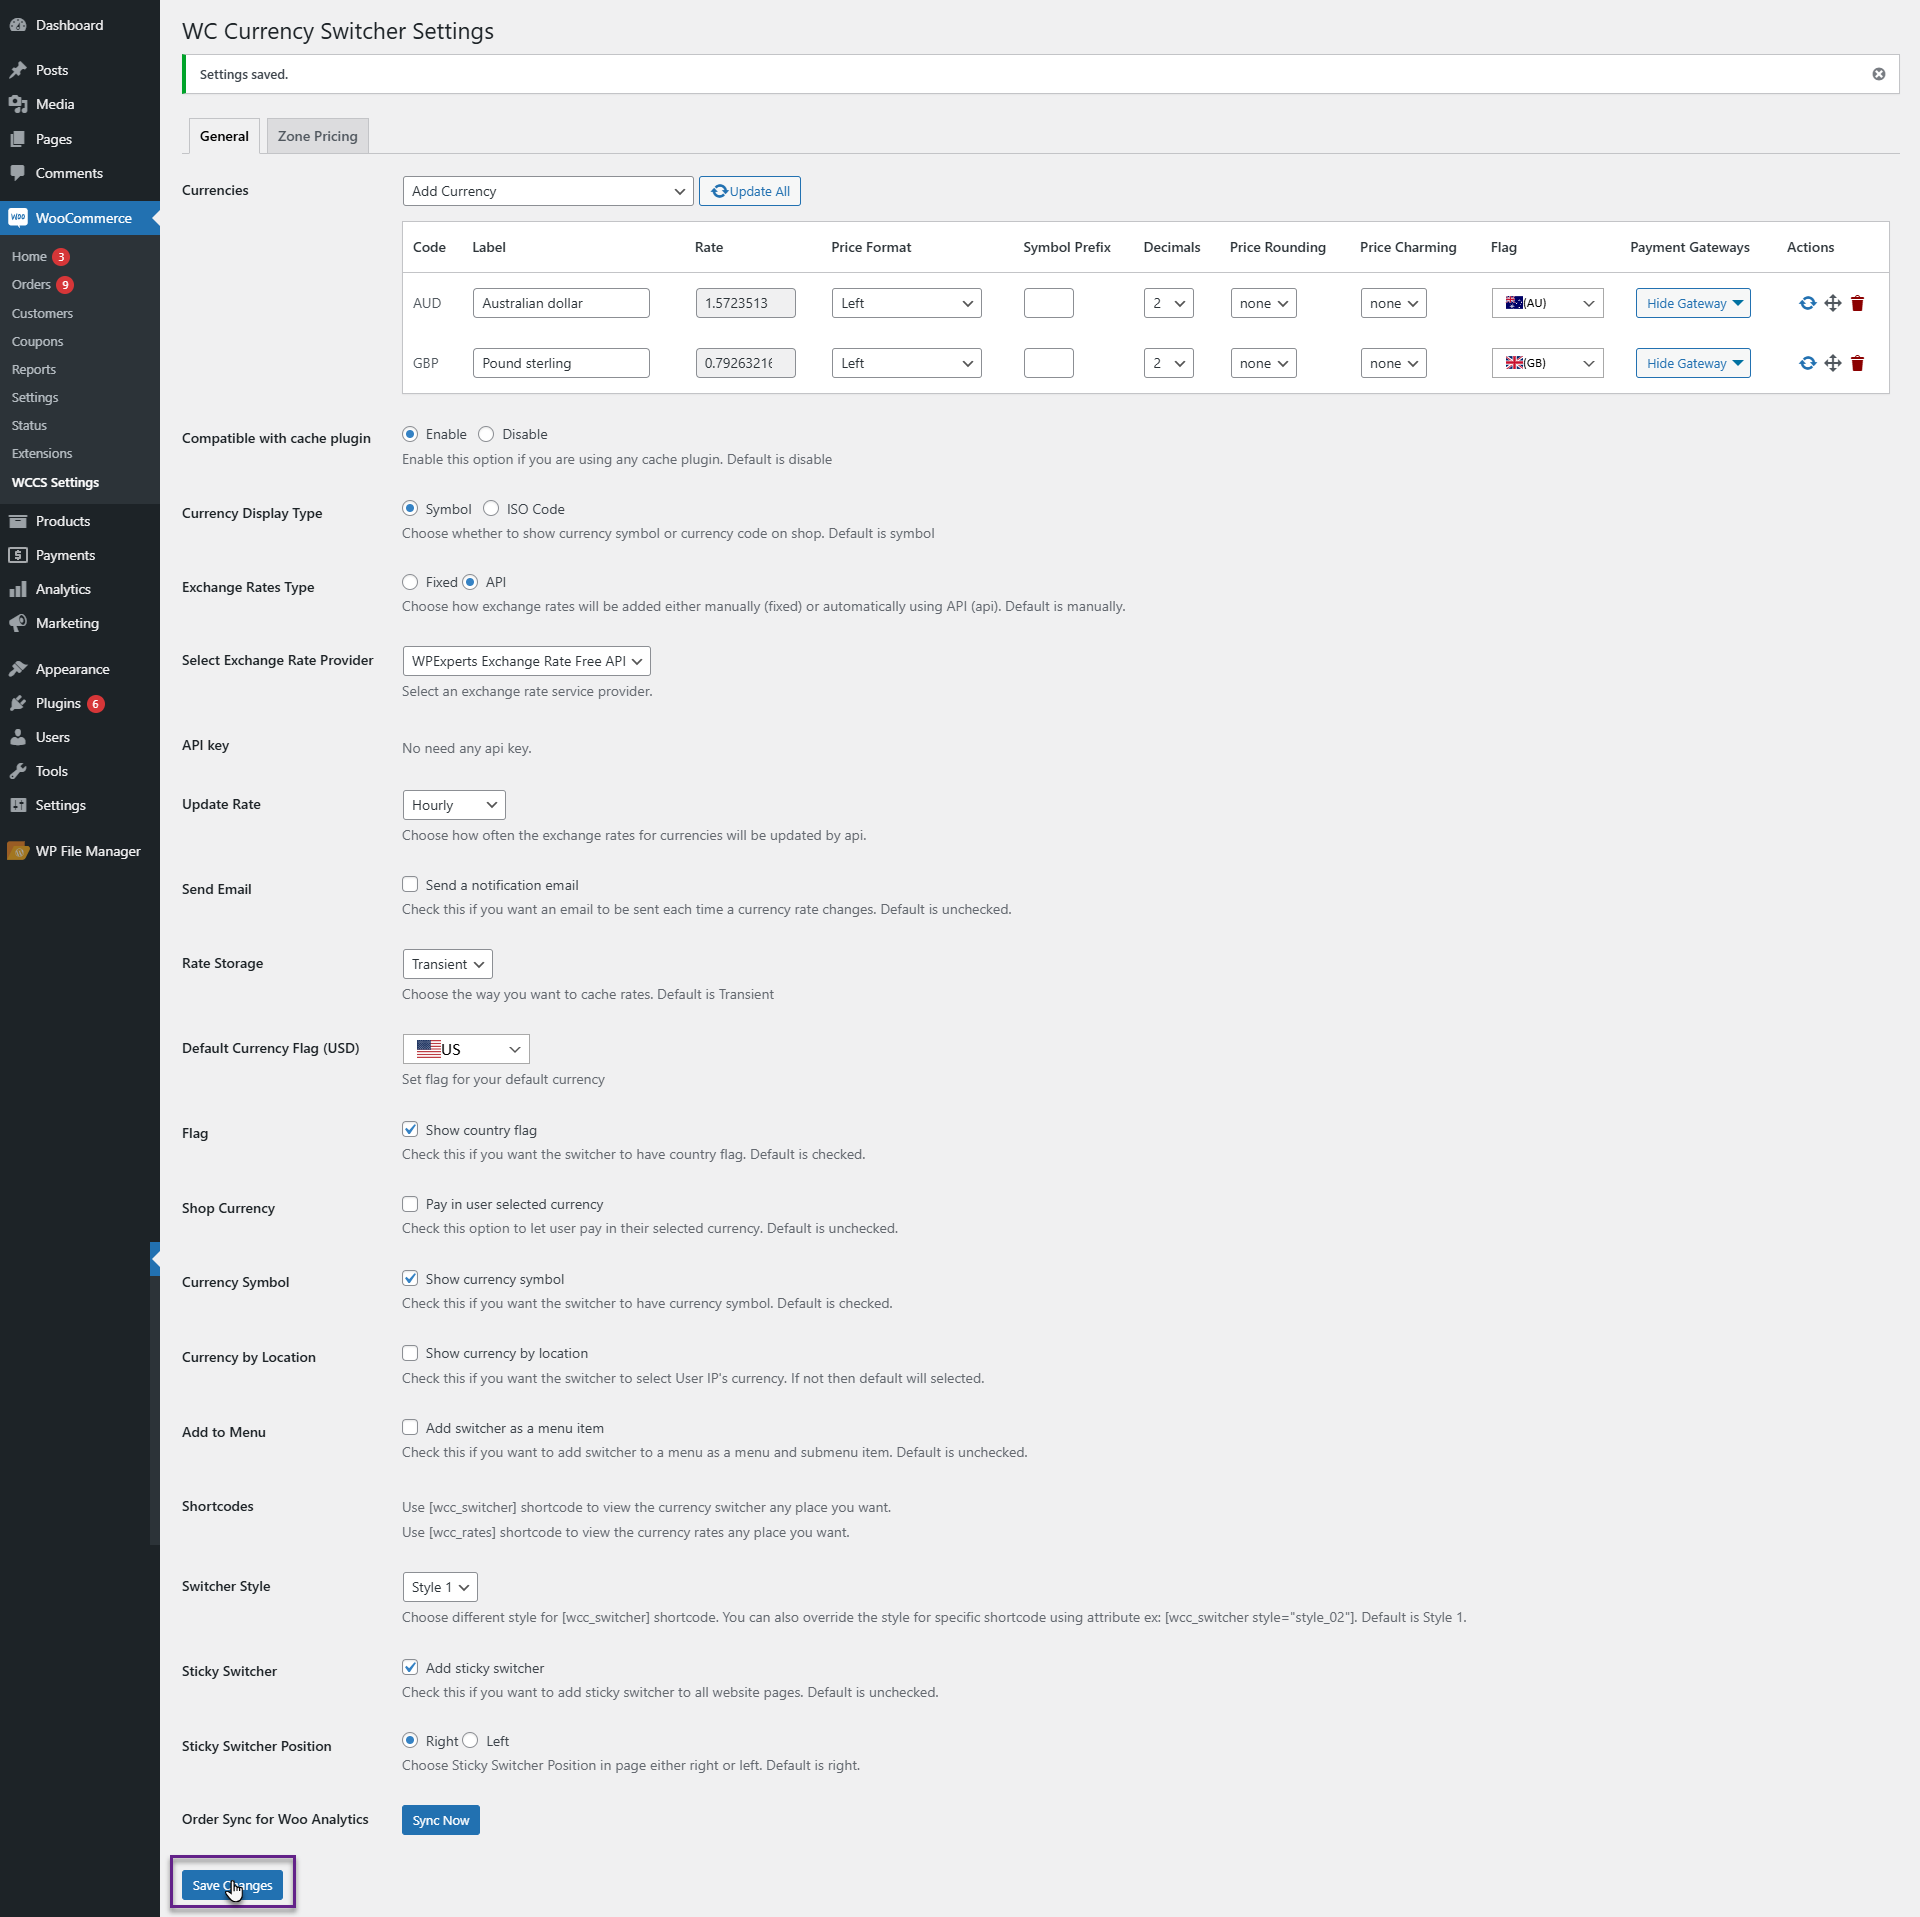This screenshot has width=1920, height=1917.
Task: Click the Update All button
Action: point(750,191)
